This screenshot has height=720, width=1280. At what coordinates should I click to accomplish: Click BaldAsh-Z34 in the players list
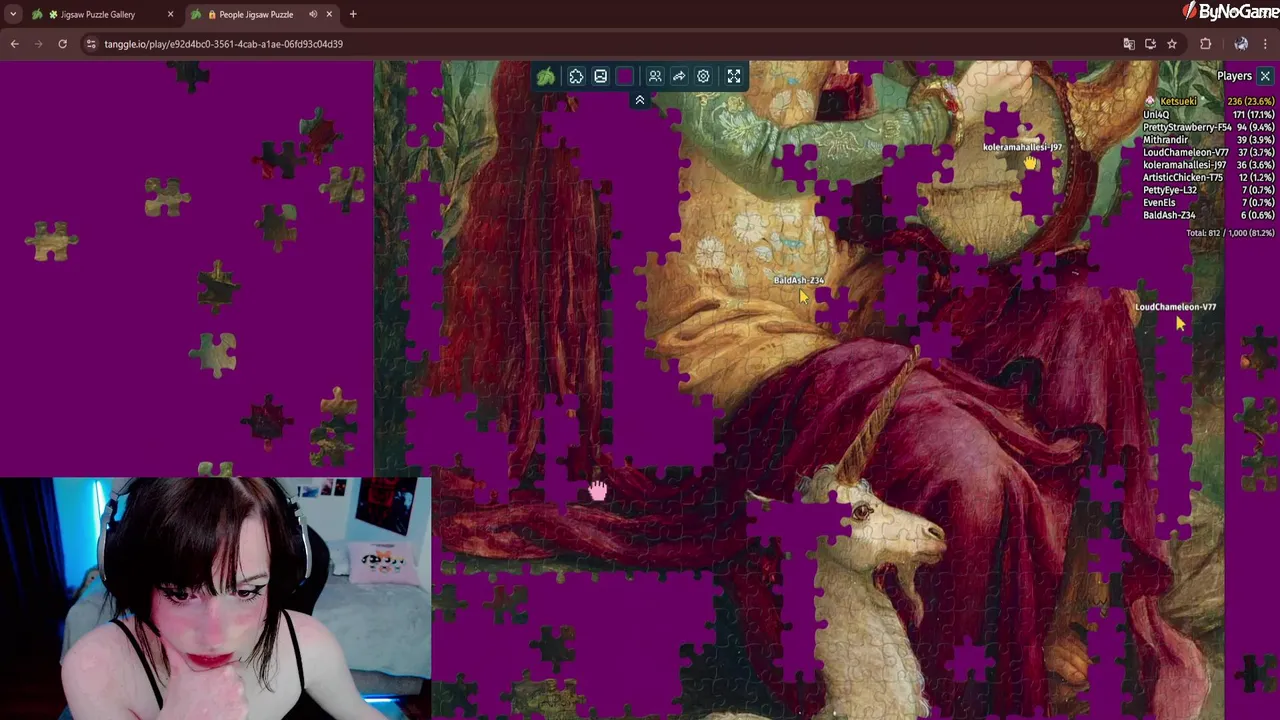click(1169, 215)
